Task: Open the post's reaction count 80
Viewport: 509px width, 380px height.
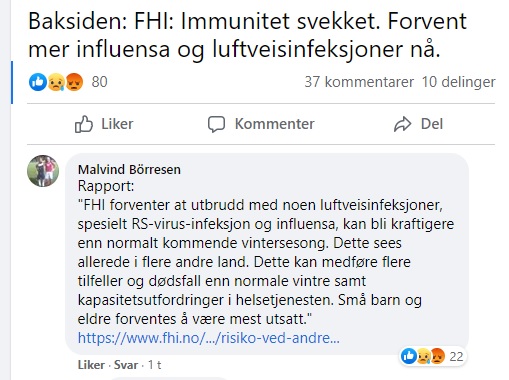Action: 100,82
